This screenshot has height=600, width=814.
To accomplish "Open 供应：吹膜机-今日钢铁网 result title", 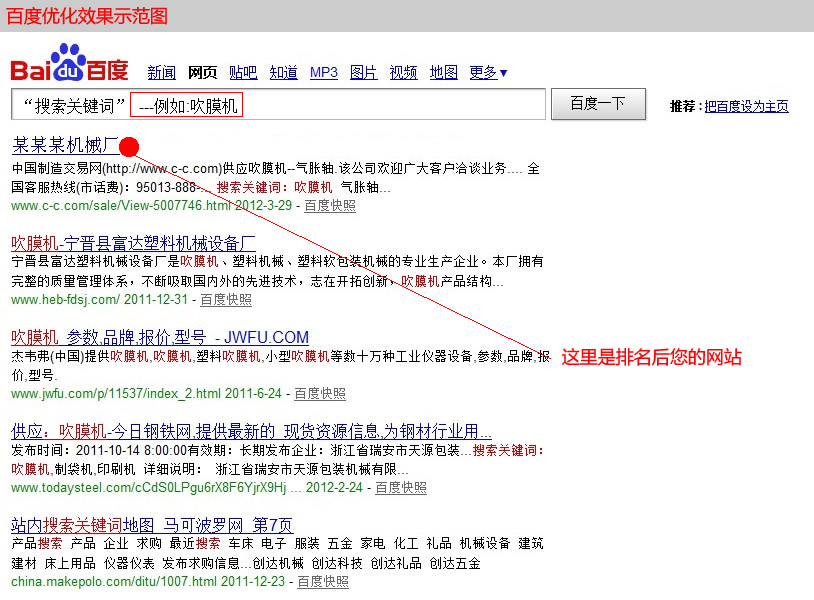I will point(251,431).
